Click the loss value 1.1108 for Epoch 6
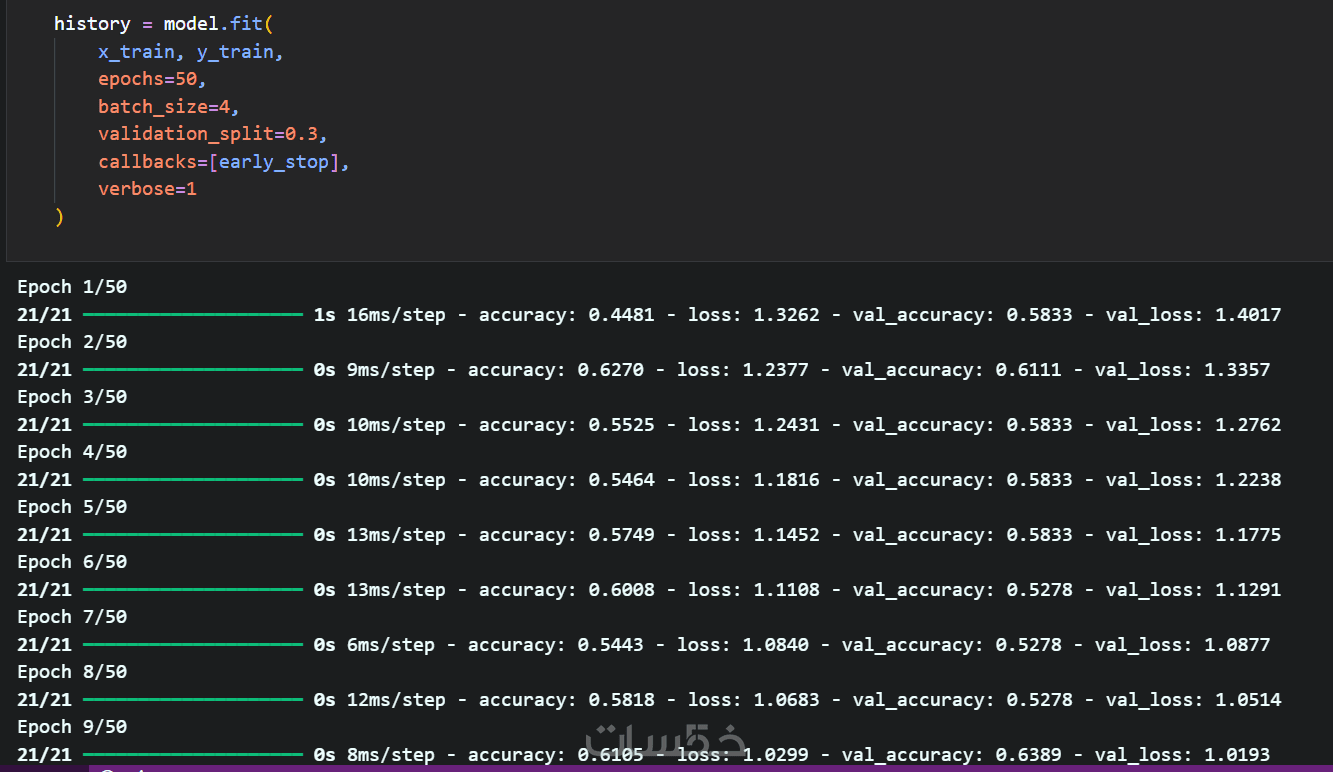The height and width of the screenshot is (772, 1333). (785, 590)
